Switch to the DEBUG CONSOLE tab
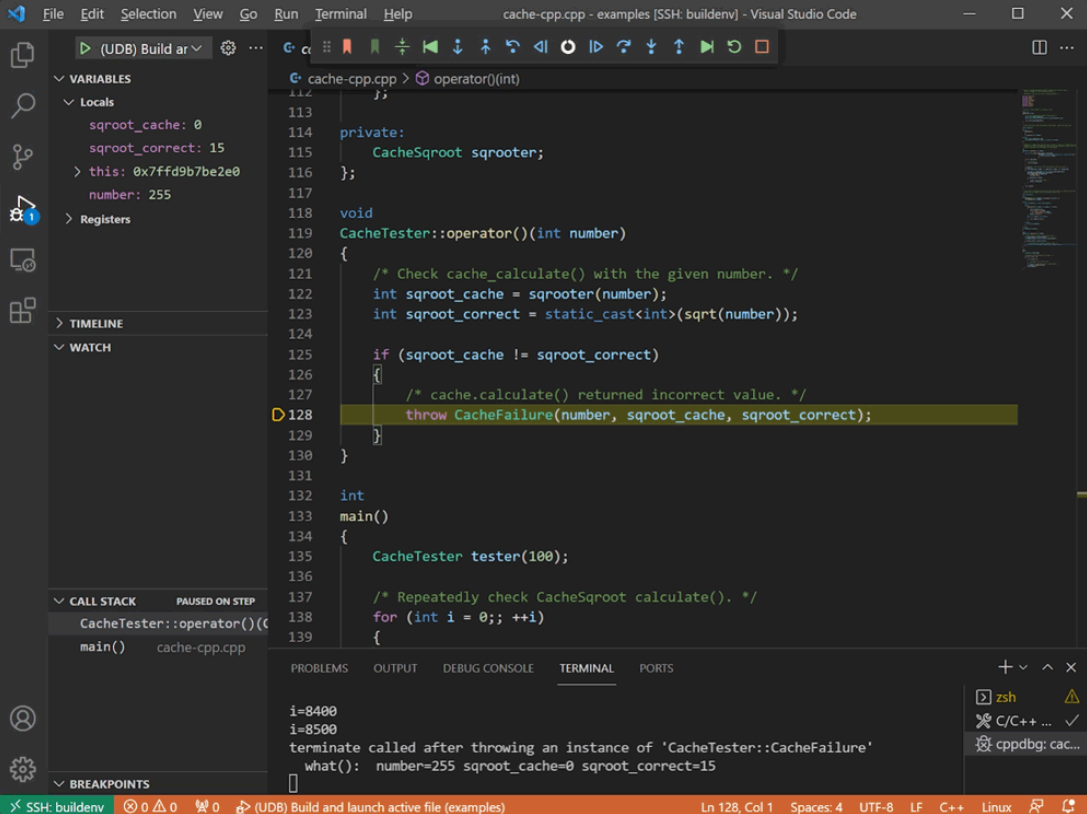 pos(488,668)
